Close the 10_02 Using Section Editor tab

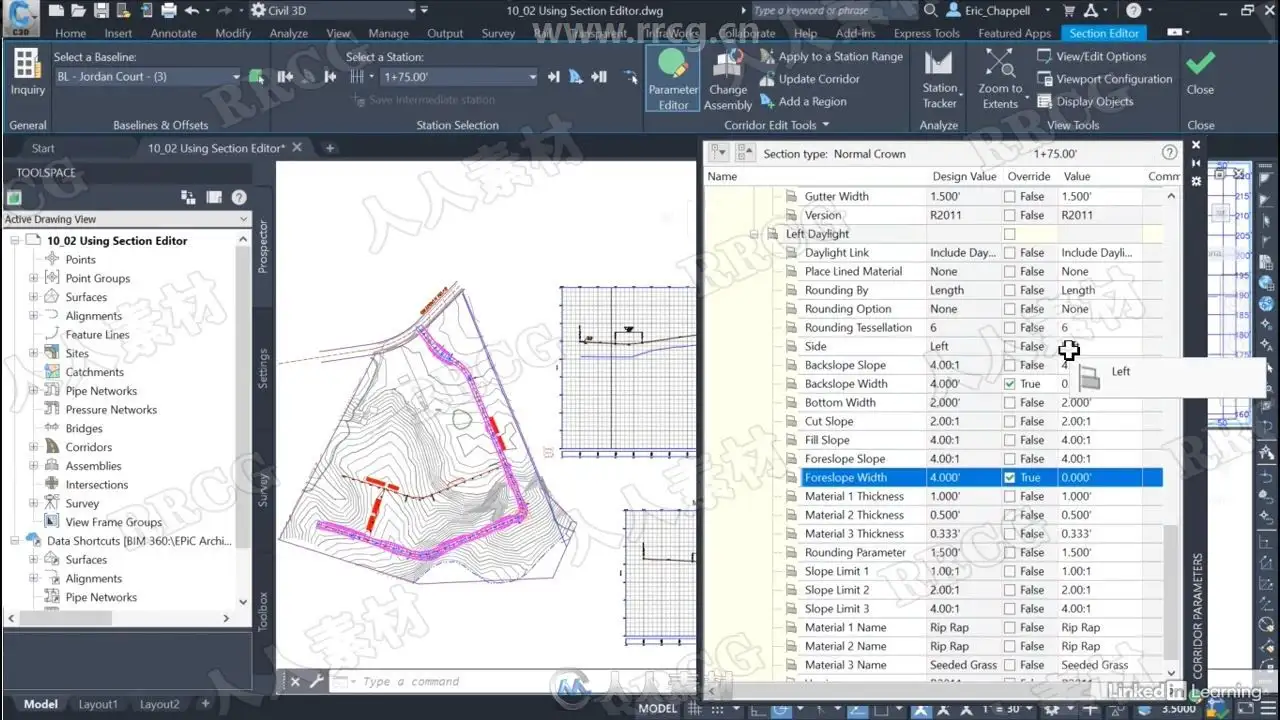click(x=297, y=148)
